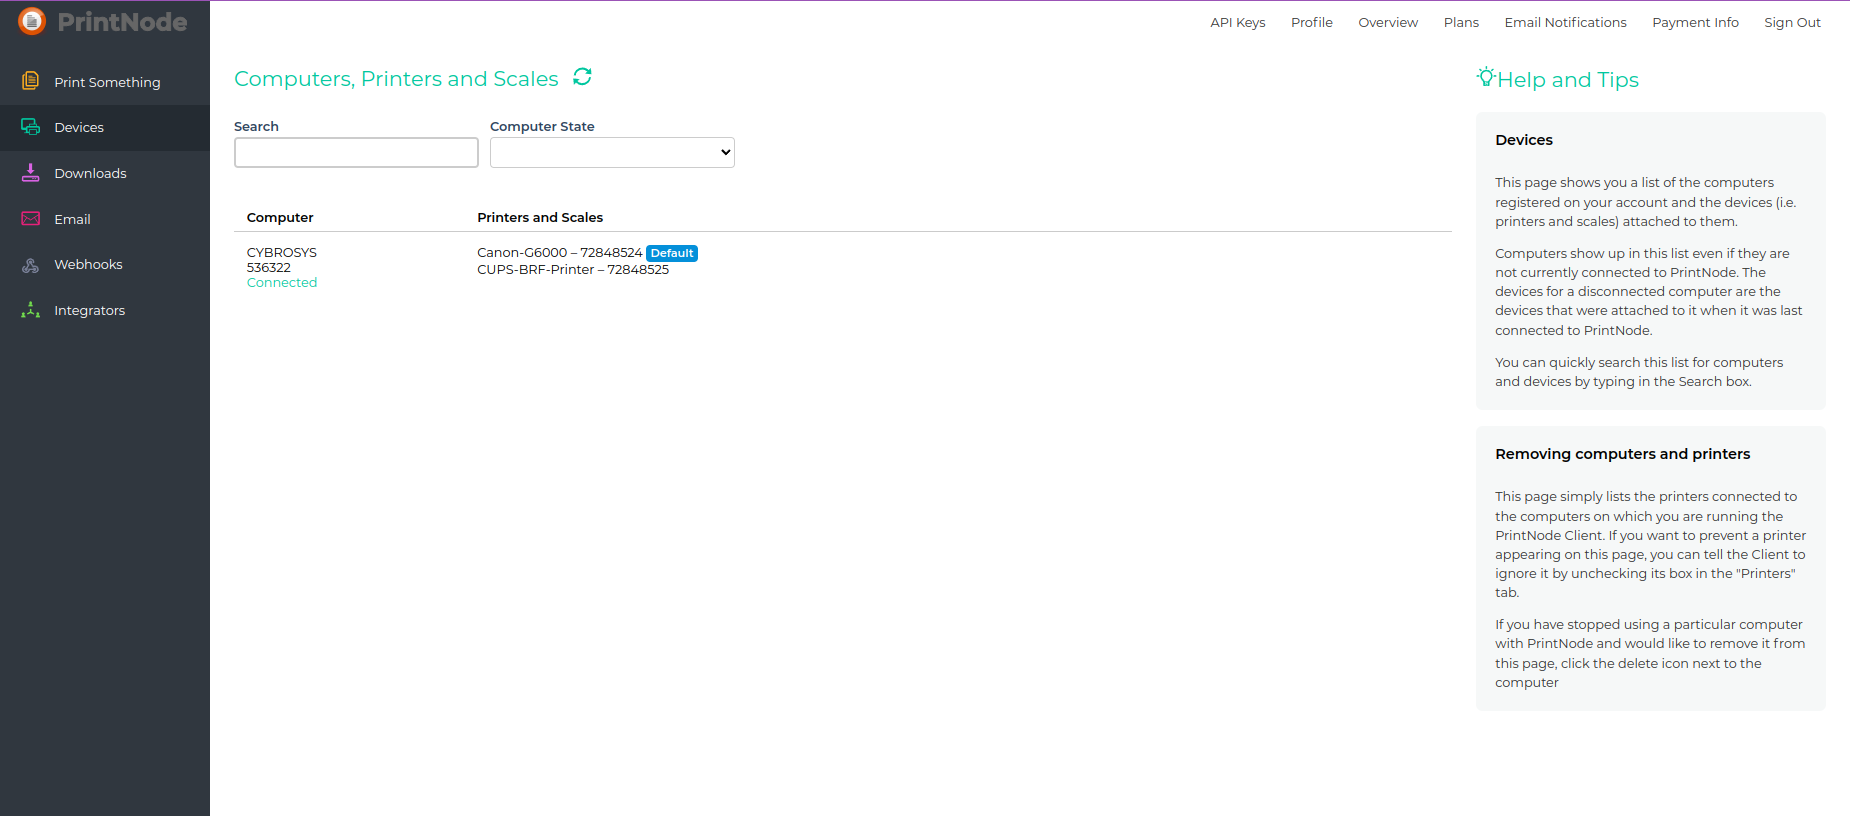Click the Removing computers and printers title
The image size is (1850, 816).
click(1623, 454)
